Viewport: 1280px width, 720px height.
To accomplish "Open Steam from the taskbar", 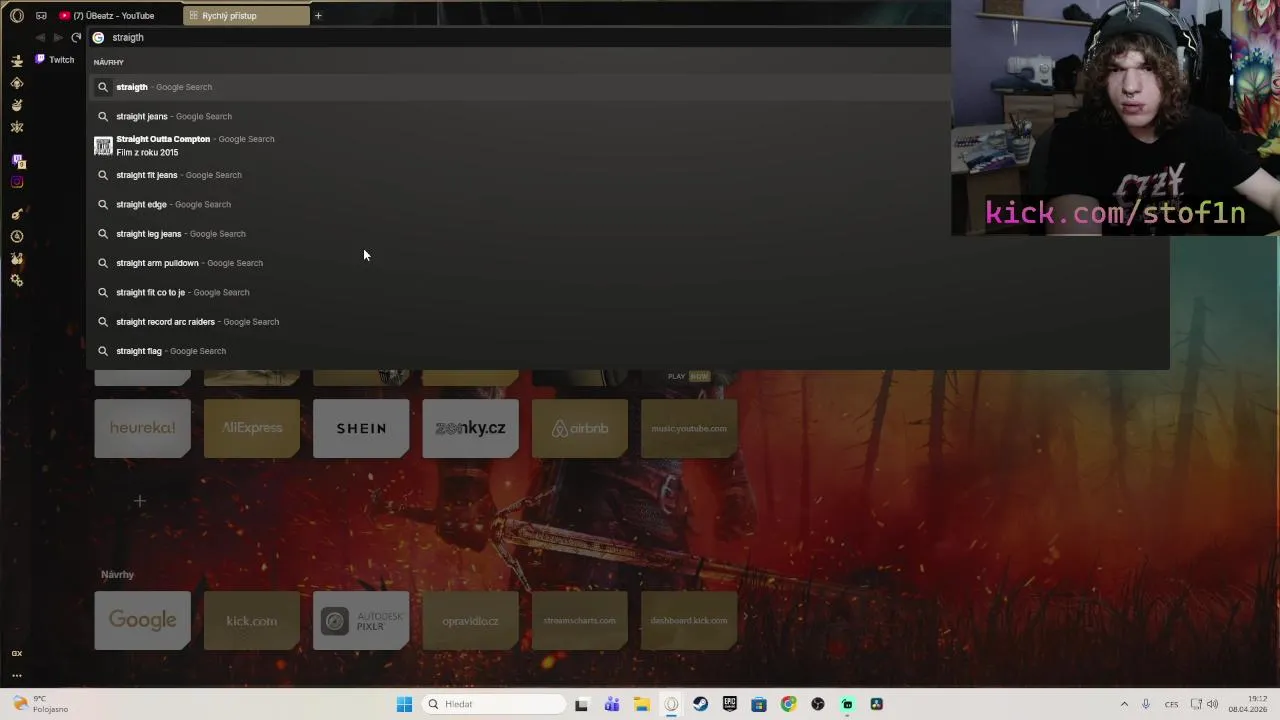I will (x=700, y=704).
